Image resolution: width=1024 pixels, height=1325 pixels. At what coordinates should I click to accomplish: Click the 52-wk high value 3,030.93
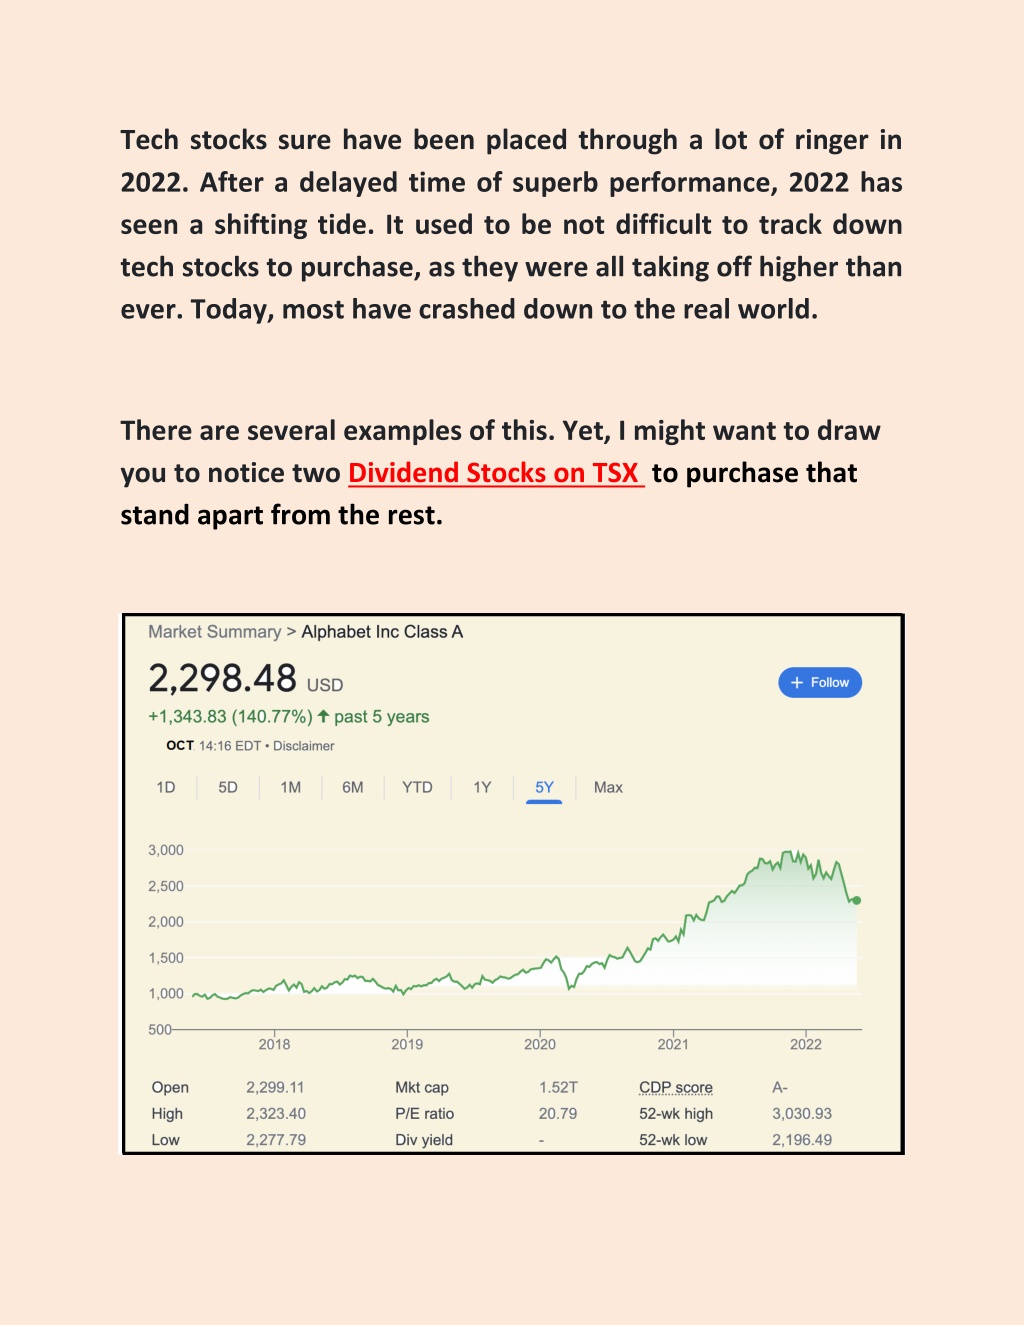click(802, 1113)
